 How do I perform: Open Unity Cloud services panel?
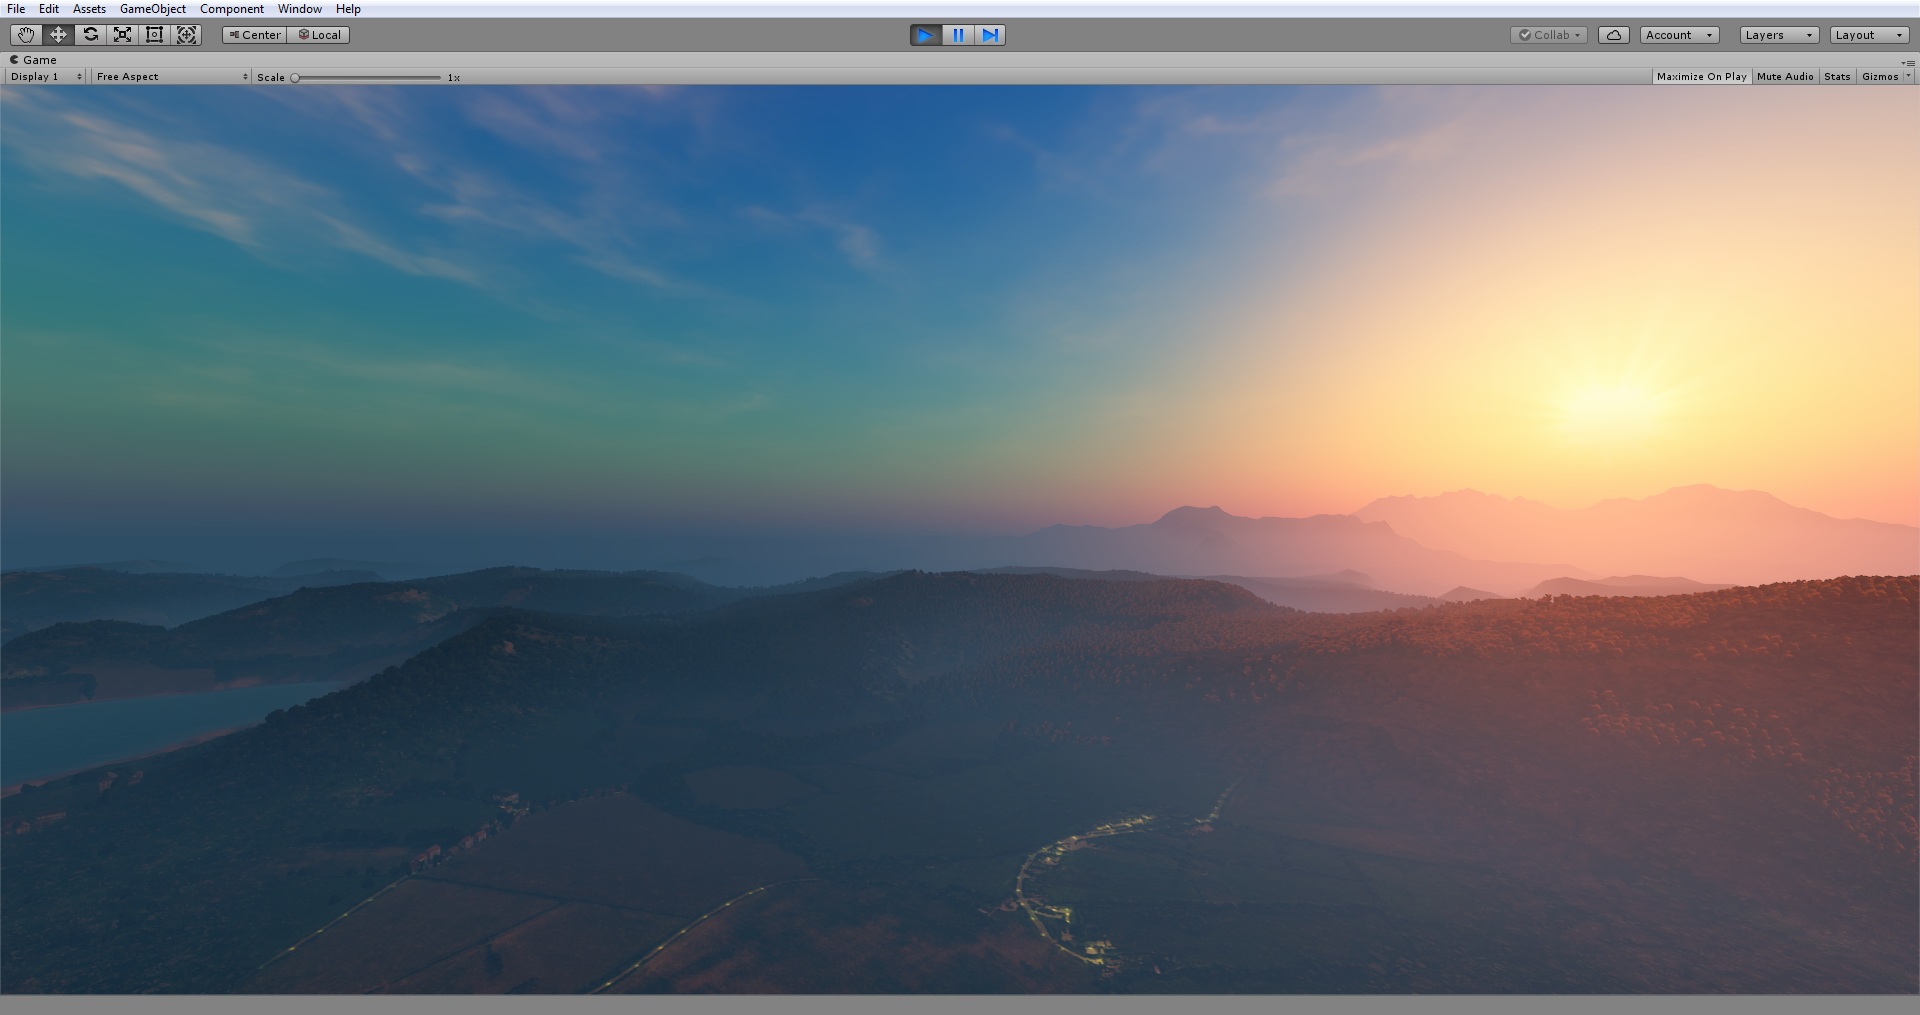click(x=1613, y=34)
